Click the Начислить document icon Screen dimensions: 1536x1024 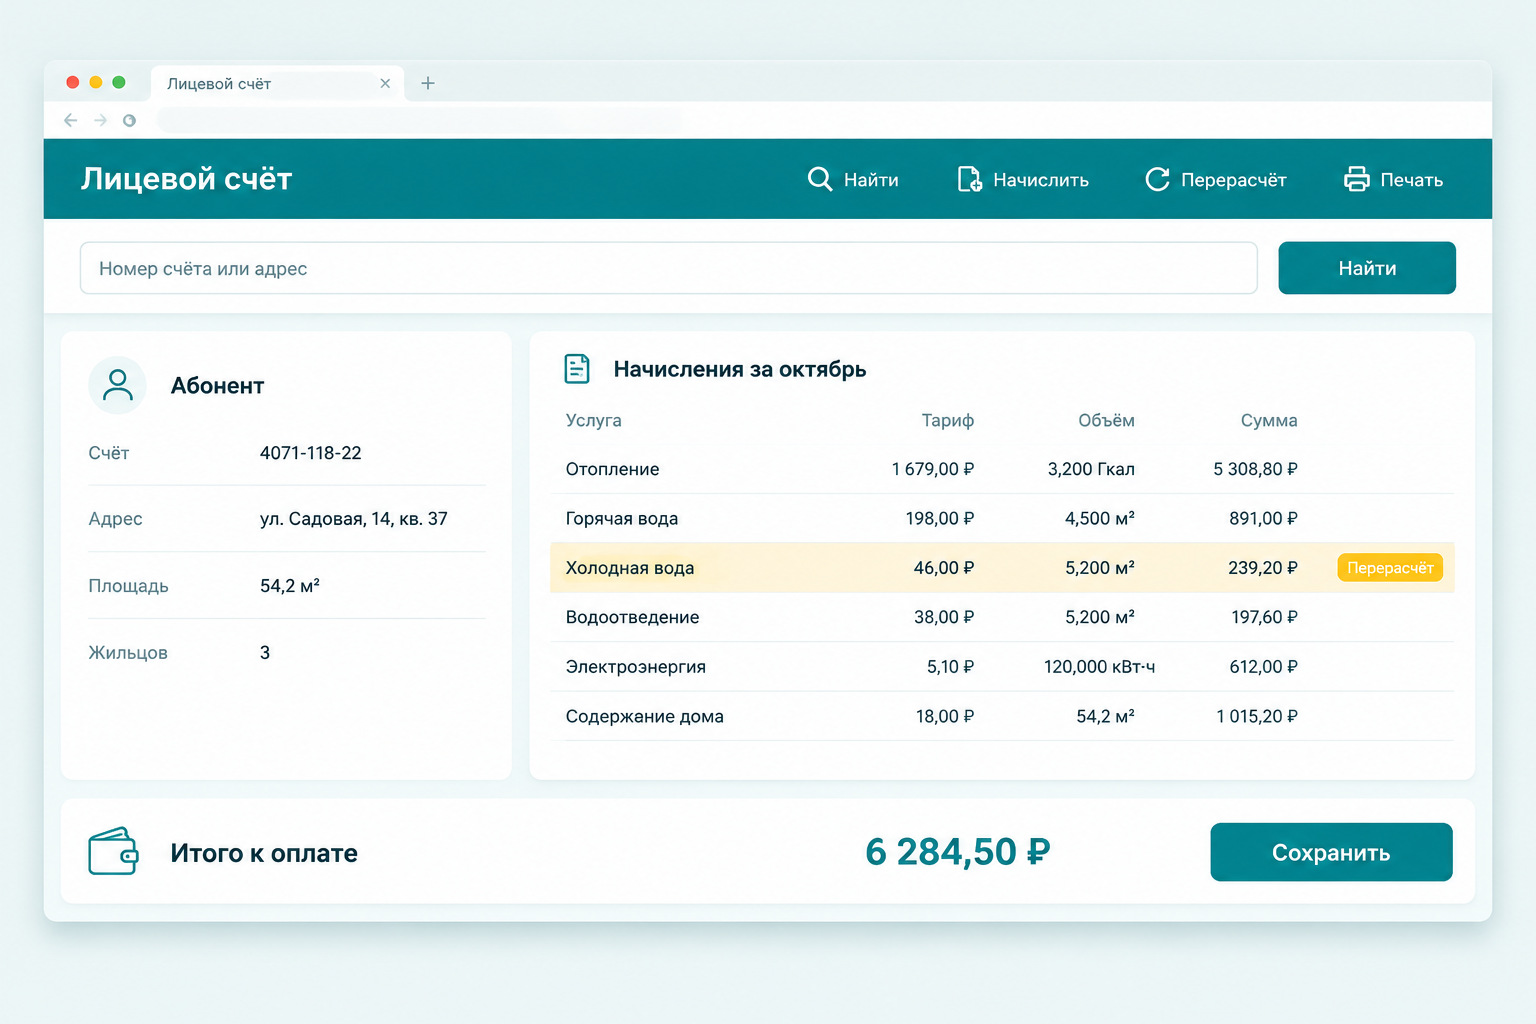(x=969, y=179)
